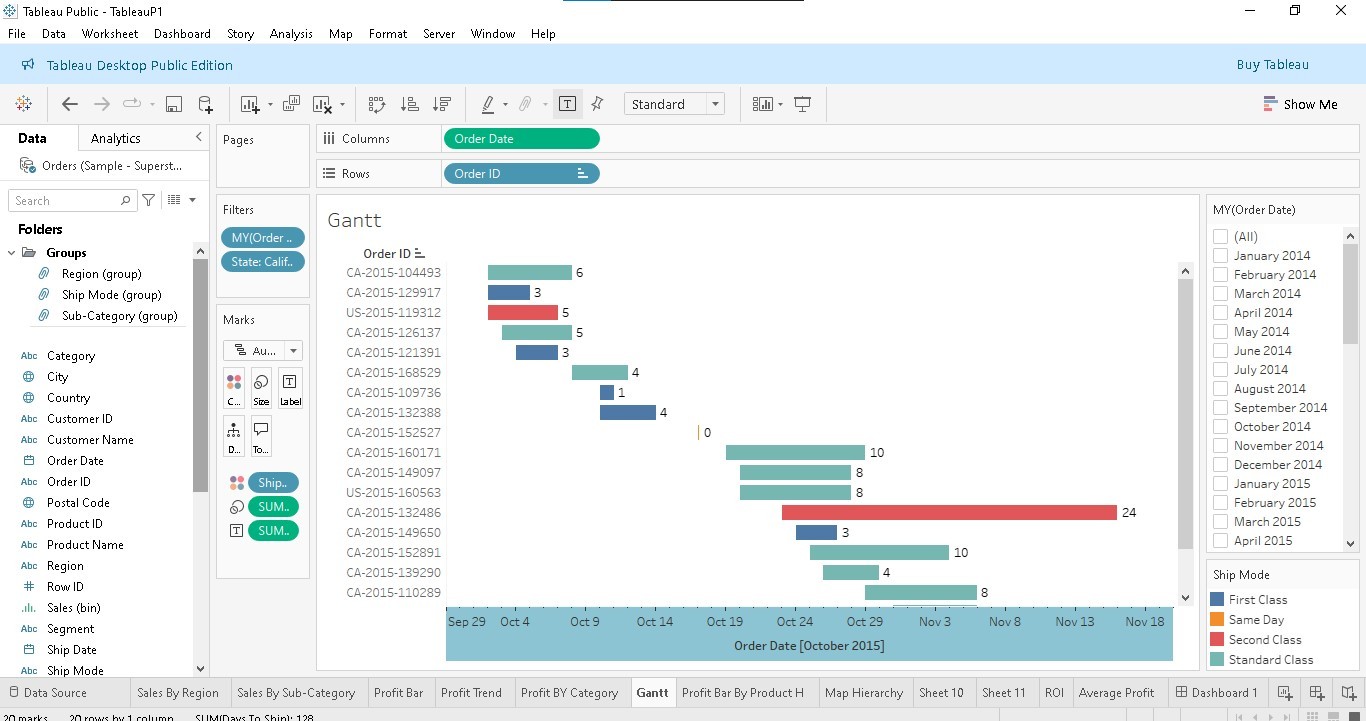
Task: Open the Color button on the Marks card
Action: click(x=233, y=388)
